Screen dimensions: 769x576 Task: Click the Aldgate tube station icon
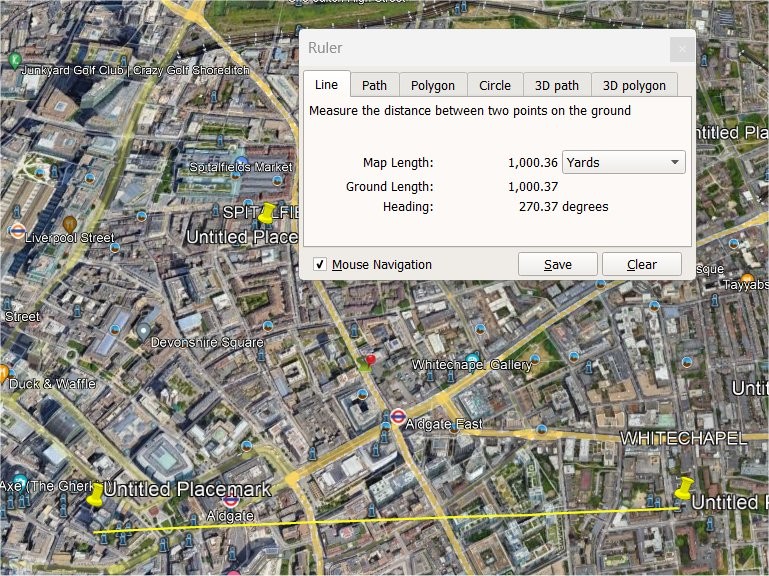[231, 499]
